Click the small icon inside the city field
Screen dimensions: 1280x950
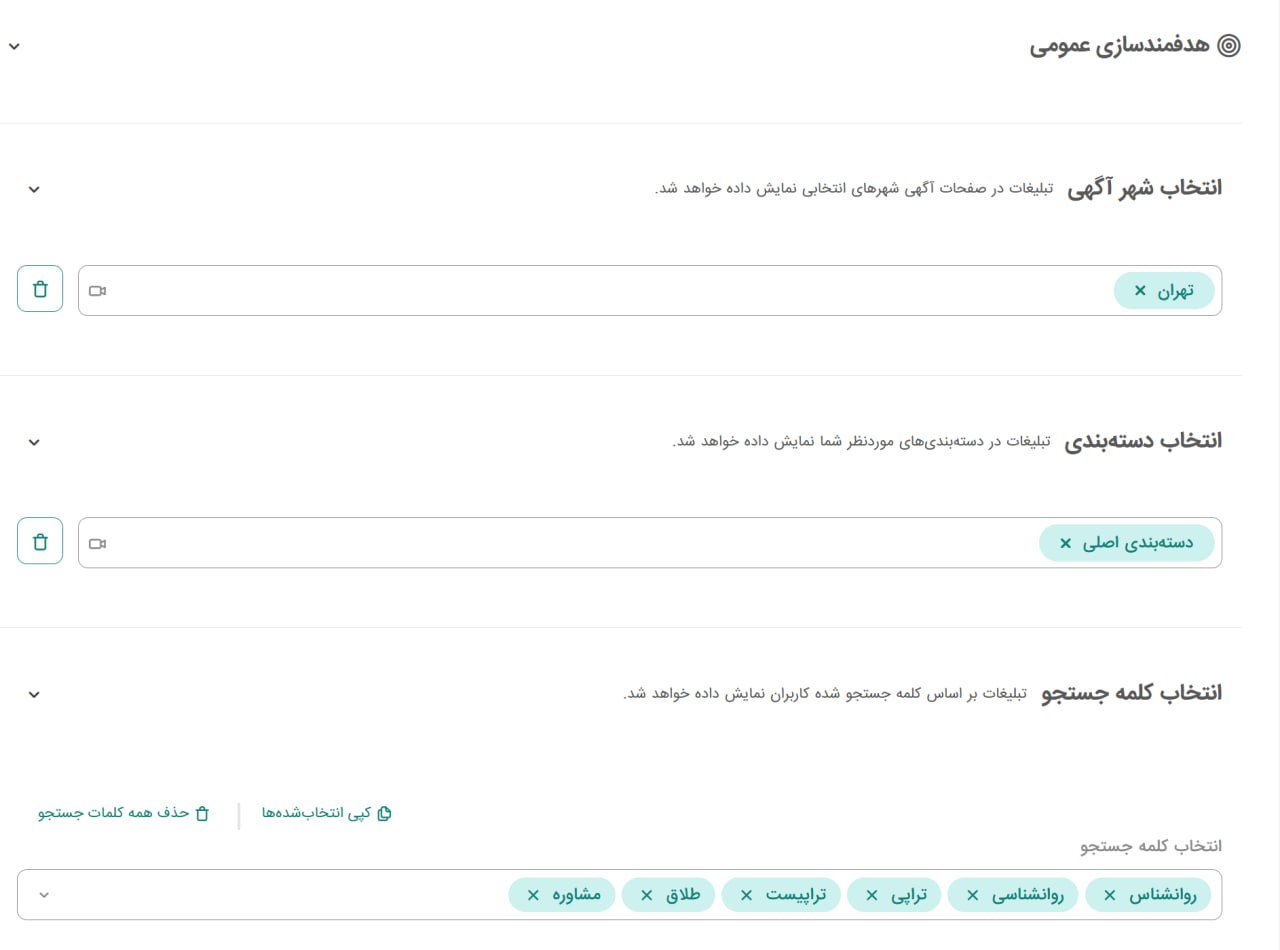tap(97, 291)
